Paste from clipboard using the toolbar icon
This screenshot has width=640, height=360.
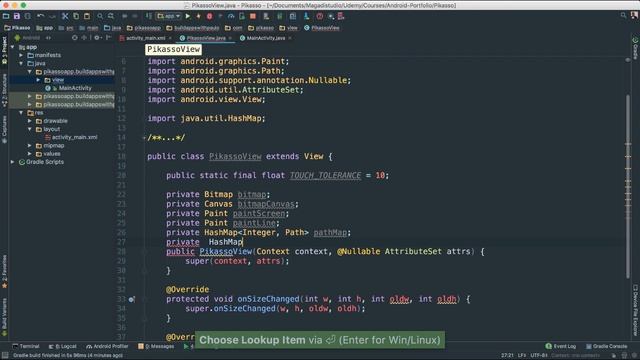point(87,16)
